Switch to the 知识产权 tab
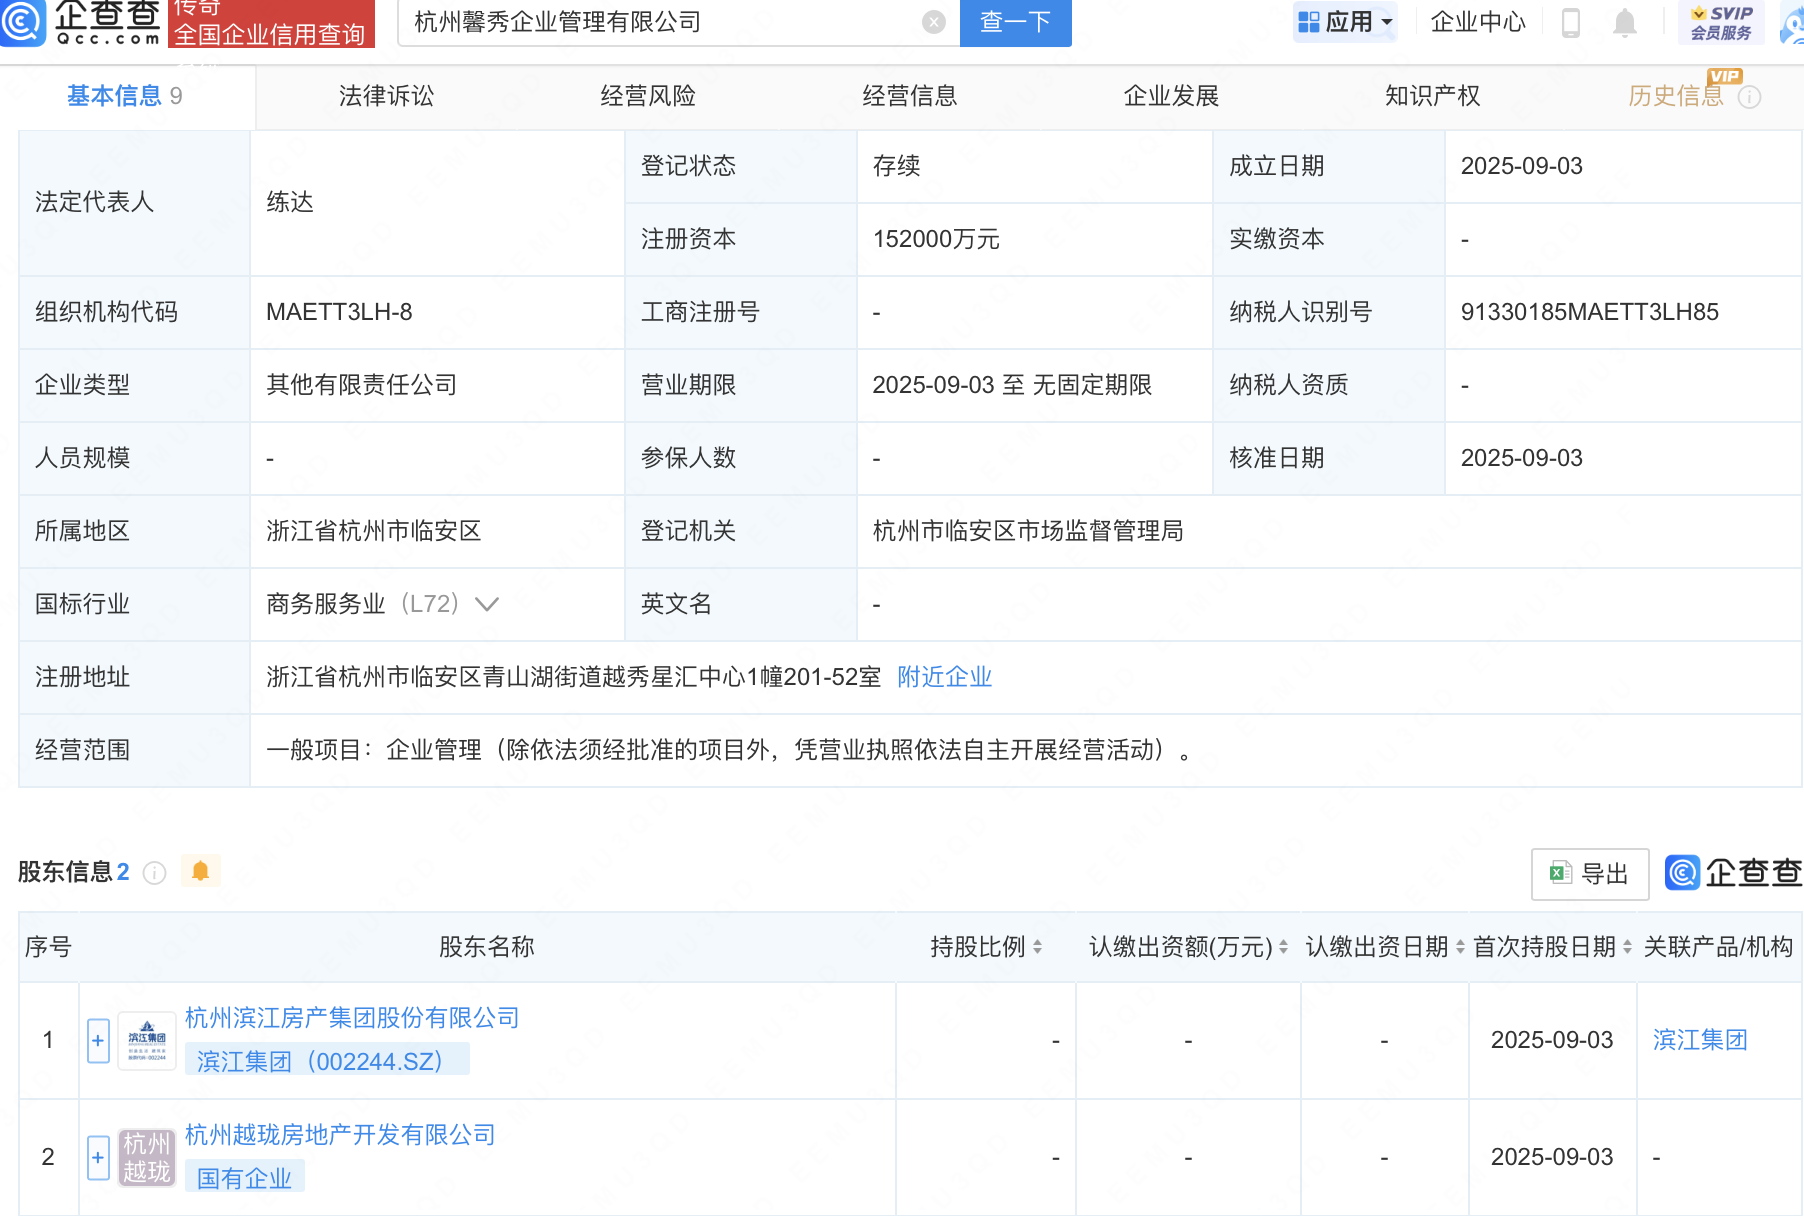Screen dimensions: 1804x1216 (x=1432, y=96)
